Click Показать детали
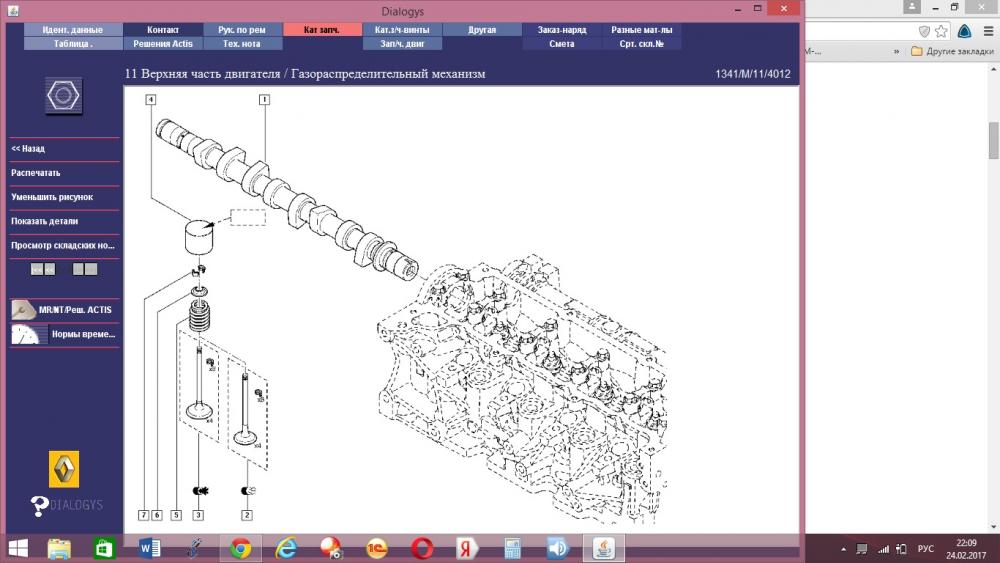1000x563 pixels. coord(45,221)
